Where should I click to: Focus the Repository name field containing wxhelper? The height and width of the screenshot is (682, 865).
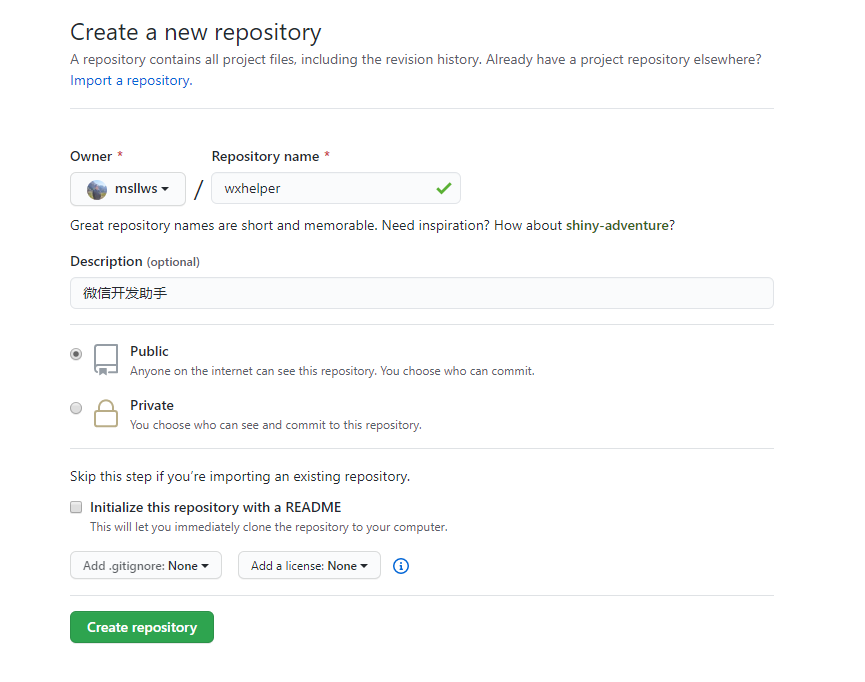(x=335, y=188)
